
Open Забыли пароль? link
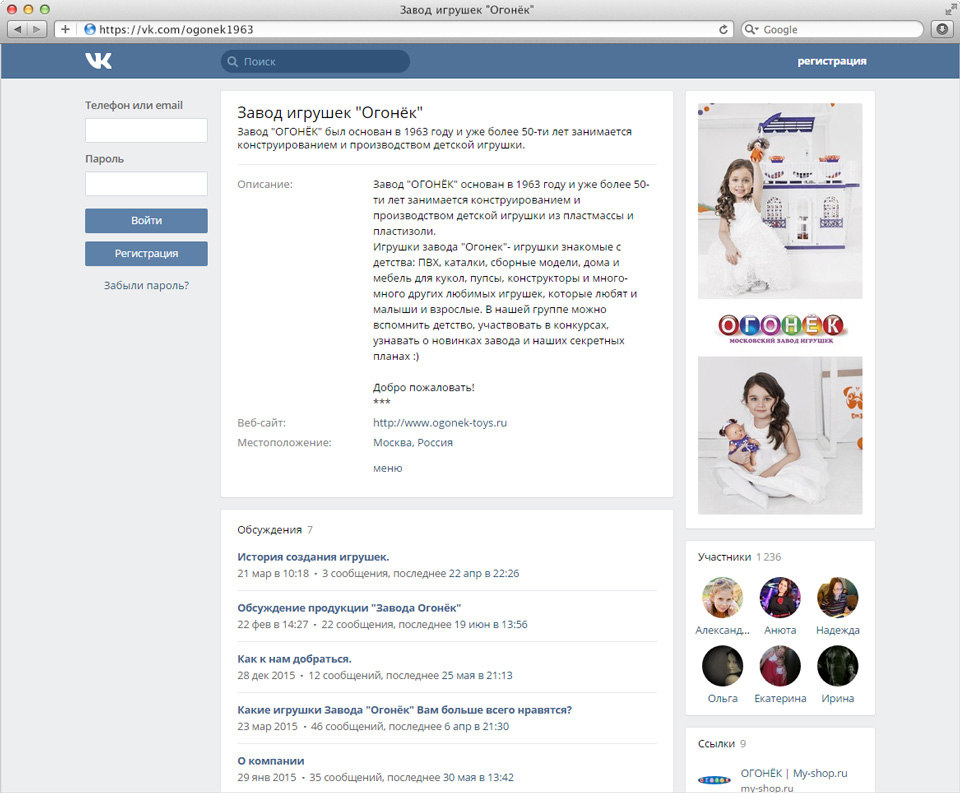click(x=146, y=285)
